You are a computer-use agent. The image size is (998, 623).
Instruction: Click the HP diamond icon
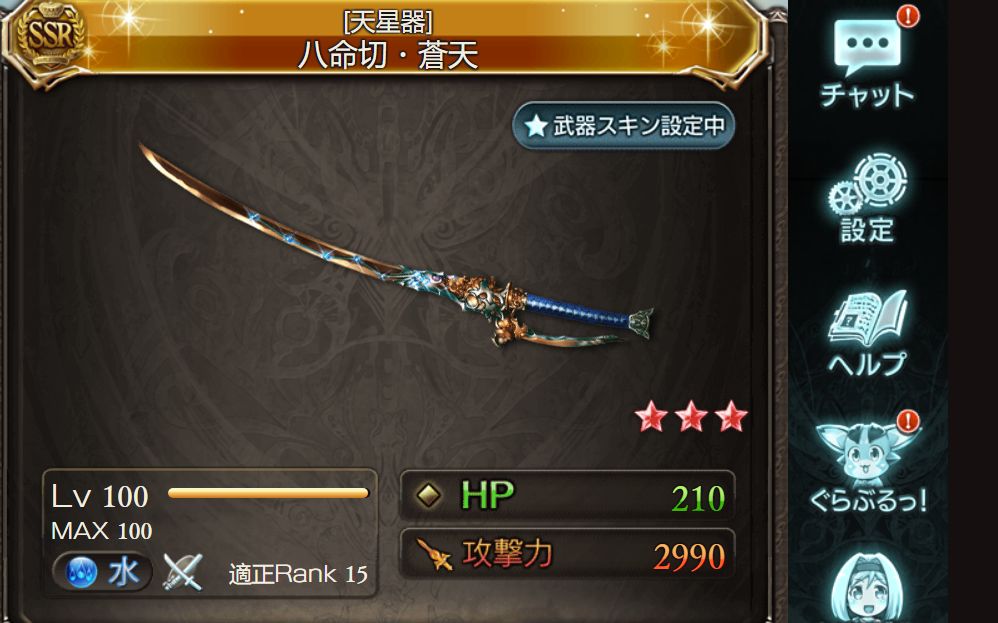tap(428, 494)
